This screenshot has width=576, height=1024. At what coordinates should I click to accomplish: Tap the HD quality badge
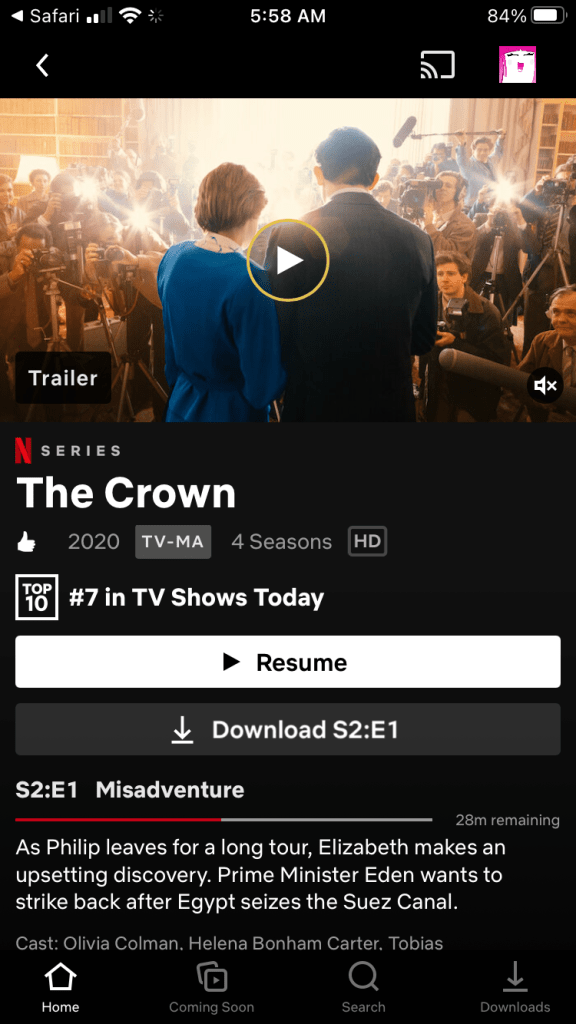(x=368, y=541)
